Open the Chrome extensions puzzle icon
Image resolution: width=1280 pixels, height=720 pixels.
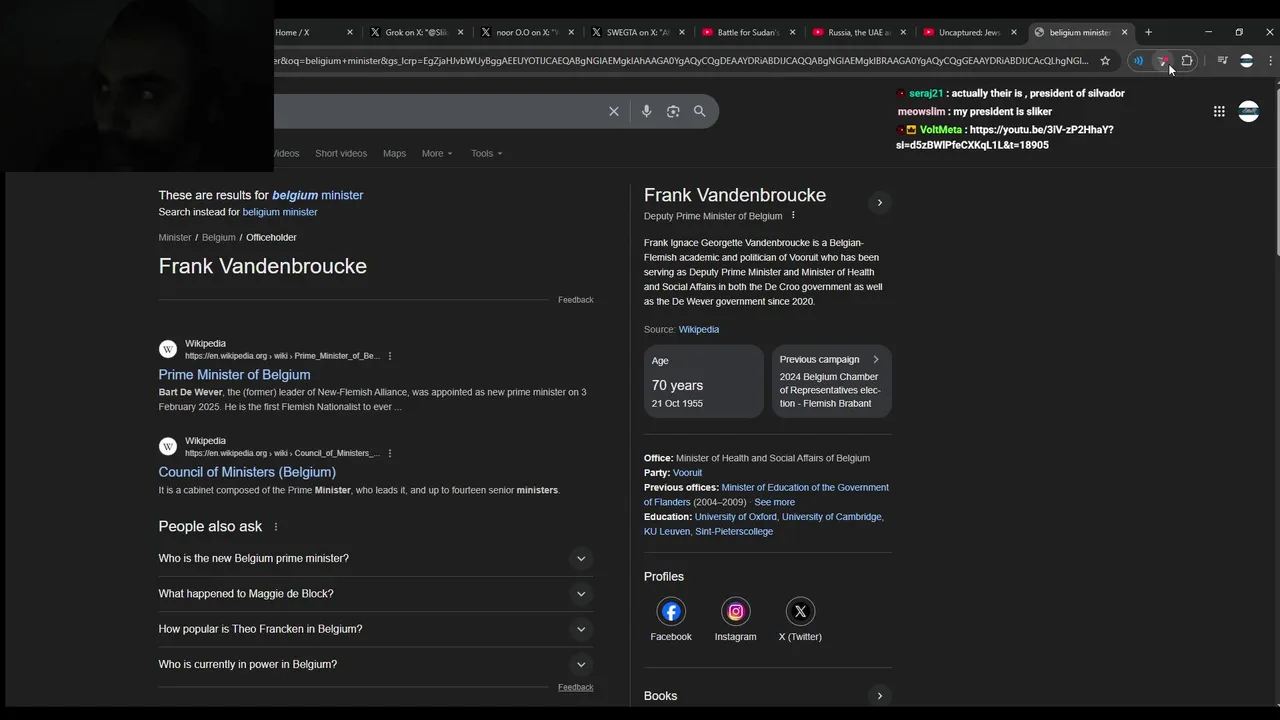pos(1187,60)
